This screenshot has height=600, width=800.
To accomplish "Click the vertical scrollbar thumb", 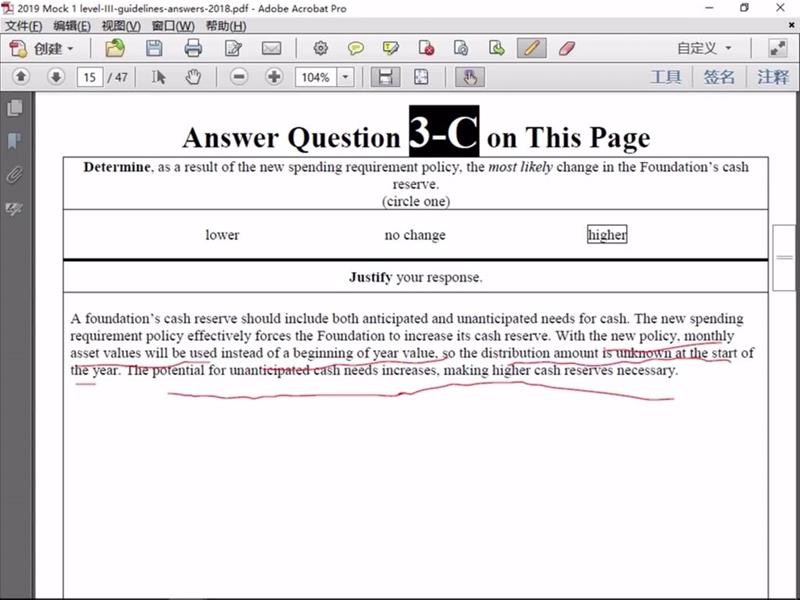I will pos(784,258).
